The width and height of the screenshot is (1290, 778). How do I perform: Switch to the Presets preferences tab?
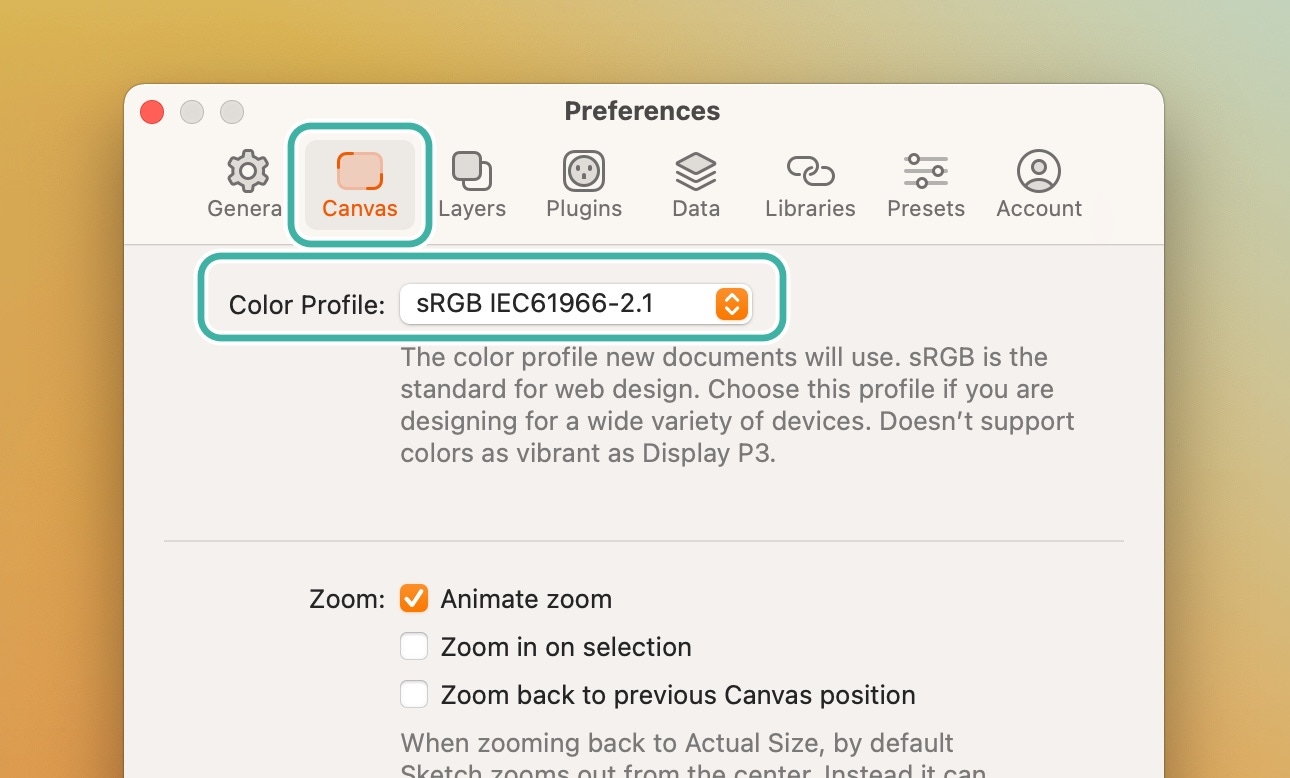(925, 185)
